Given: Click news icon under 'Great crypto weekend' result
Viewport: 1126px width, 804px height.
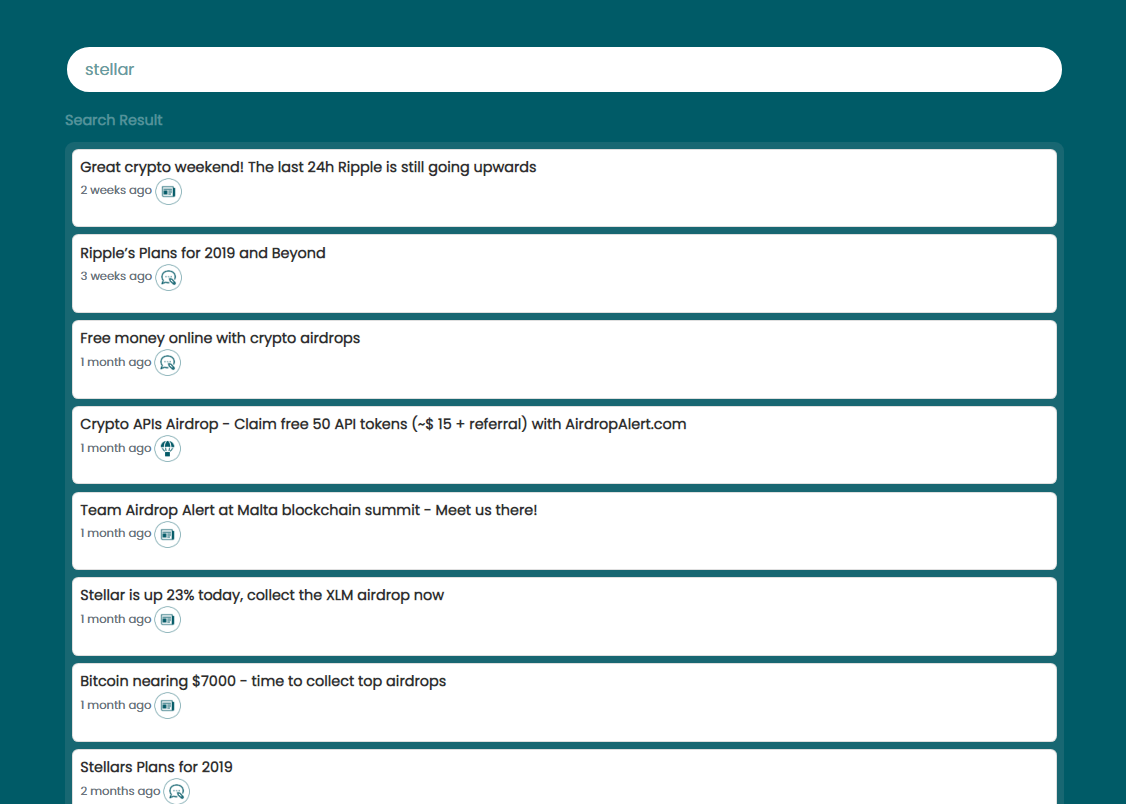Looking at the screenshot, I should (169, 192).
